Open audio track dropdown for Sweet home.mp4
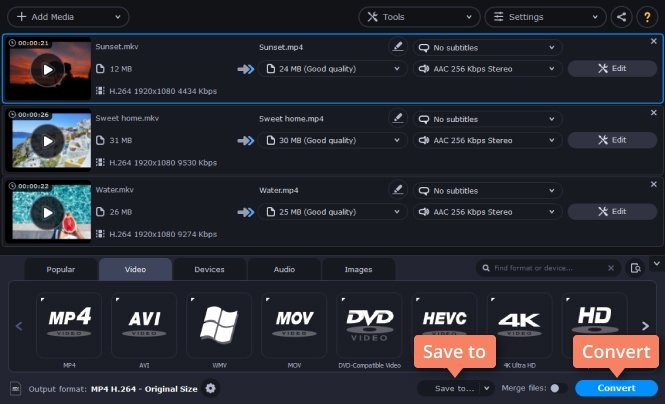The image size is (665, 404). click(487, 140)
